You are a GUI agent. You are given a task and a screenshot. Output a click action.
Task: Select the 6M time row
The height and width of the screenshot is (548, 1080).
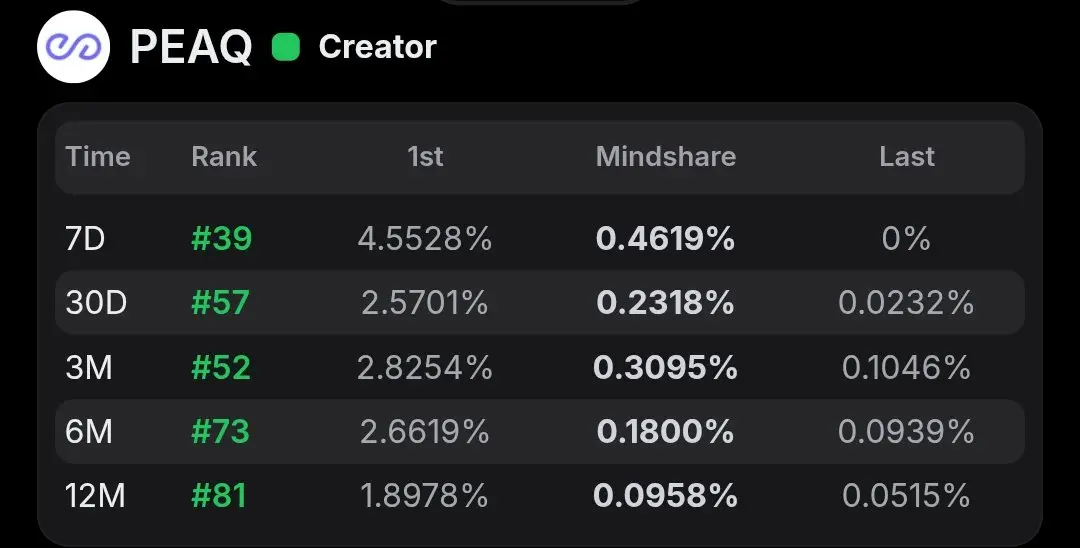[540, 431]
